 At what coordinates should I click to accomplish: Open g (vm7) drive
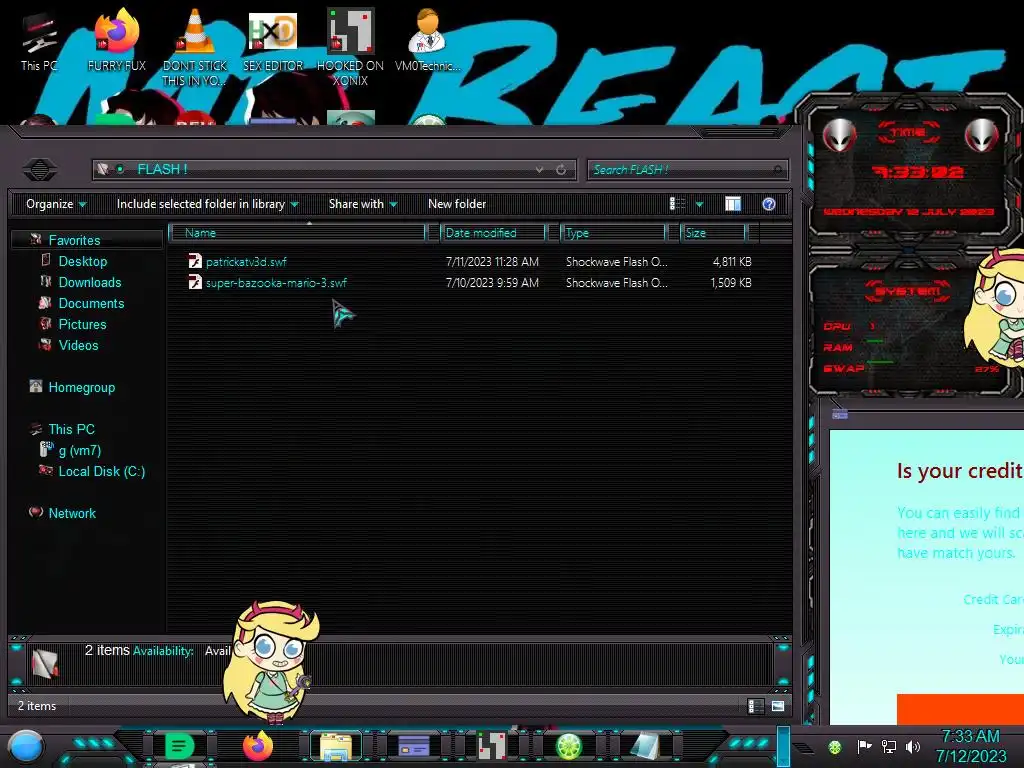(80, 450)
